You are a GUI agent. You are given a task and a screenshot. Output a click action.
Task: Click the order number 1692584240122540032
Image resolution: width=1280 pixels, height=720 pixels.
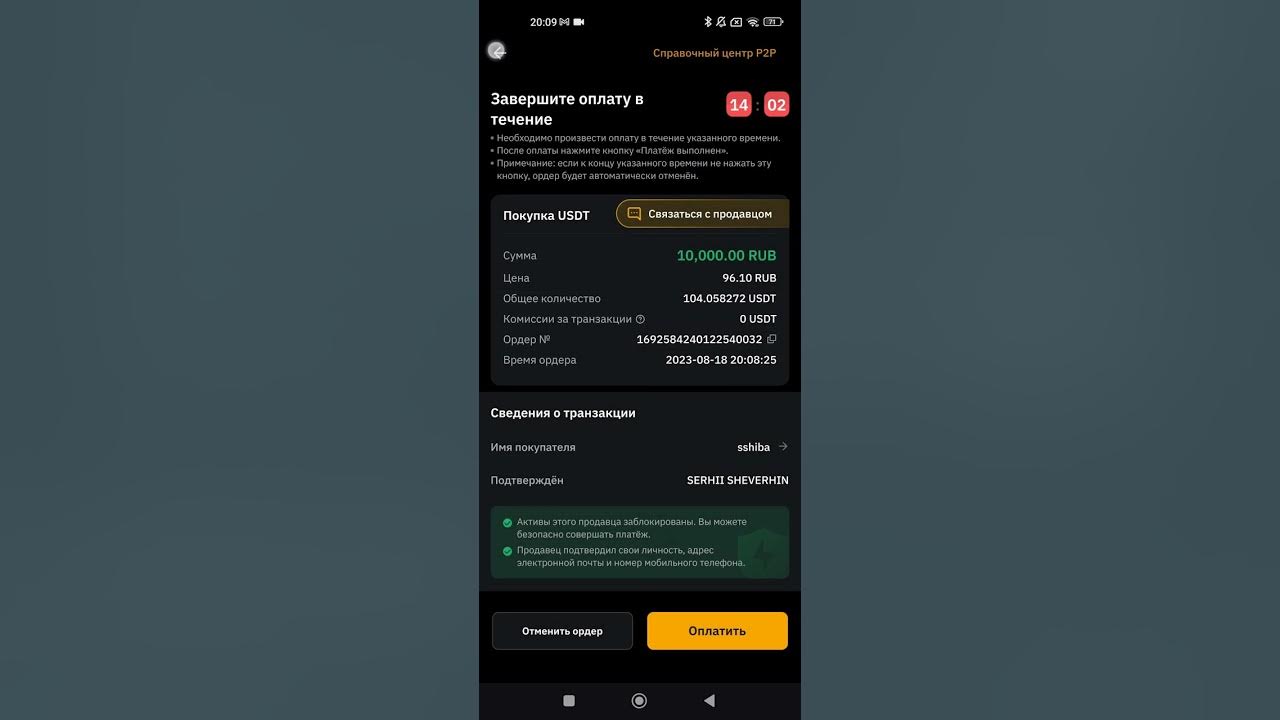tap(699, 340)
